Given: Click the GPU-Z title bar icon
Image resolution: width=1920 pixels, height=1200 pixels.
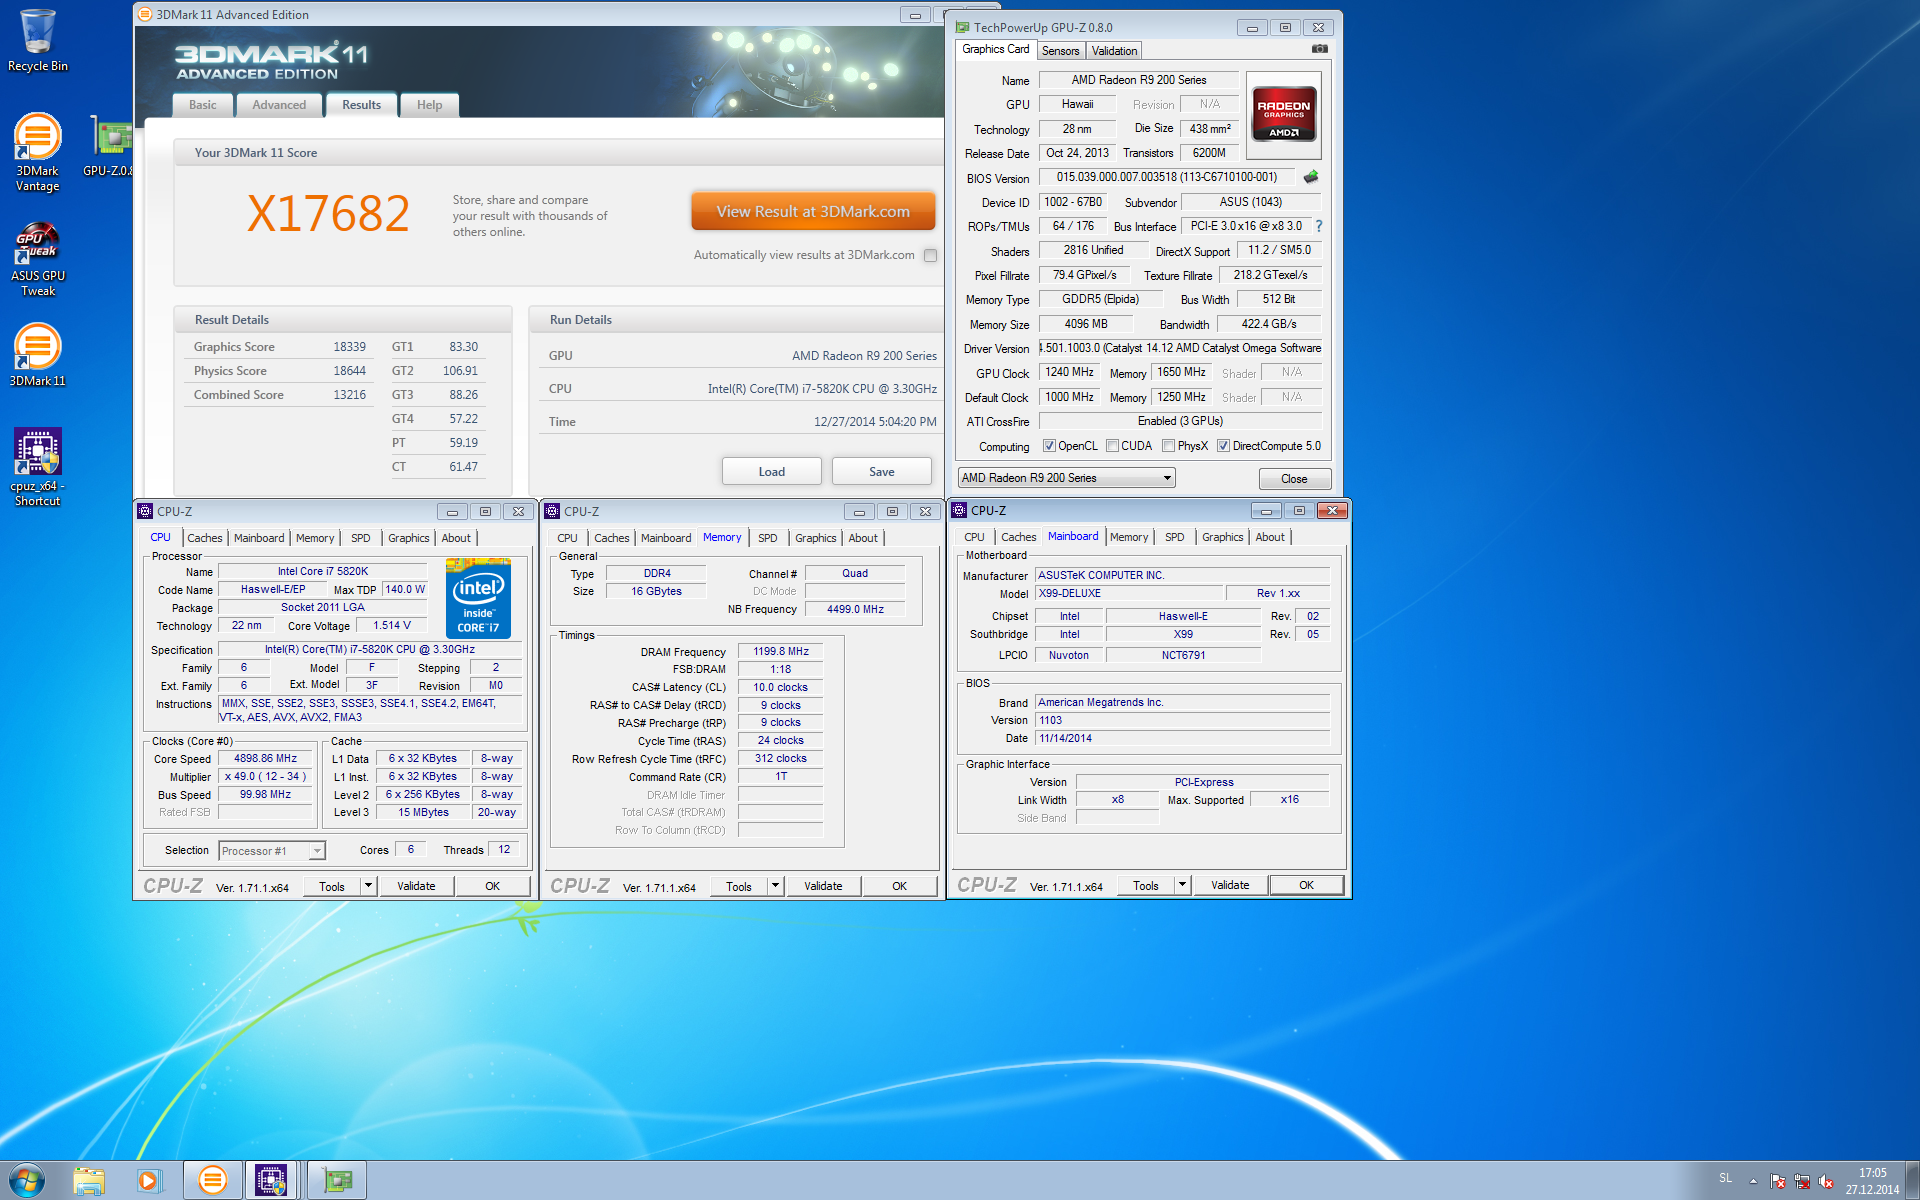Looking at the screenshot, I should coord(962,27).
